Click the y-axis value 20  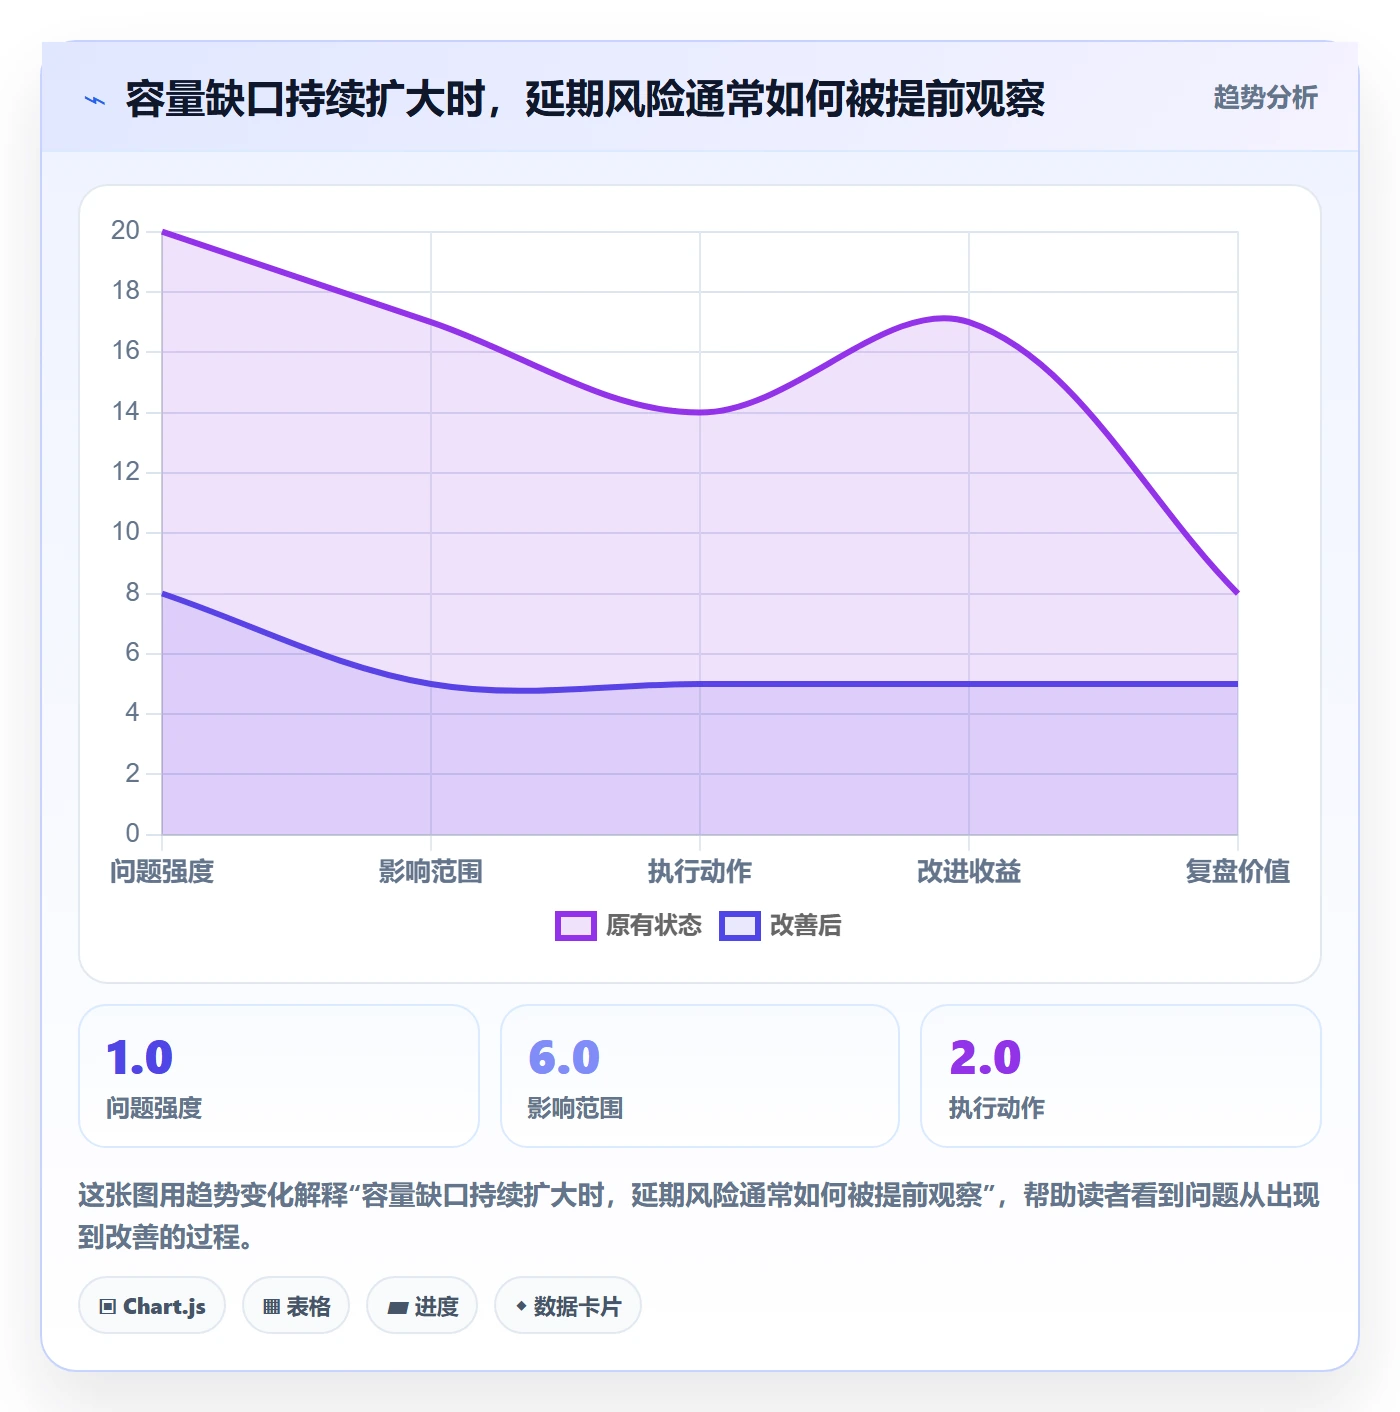click(126, 231)
